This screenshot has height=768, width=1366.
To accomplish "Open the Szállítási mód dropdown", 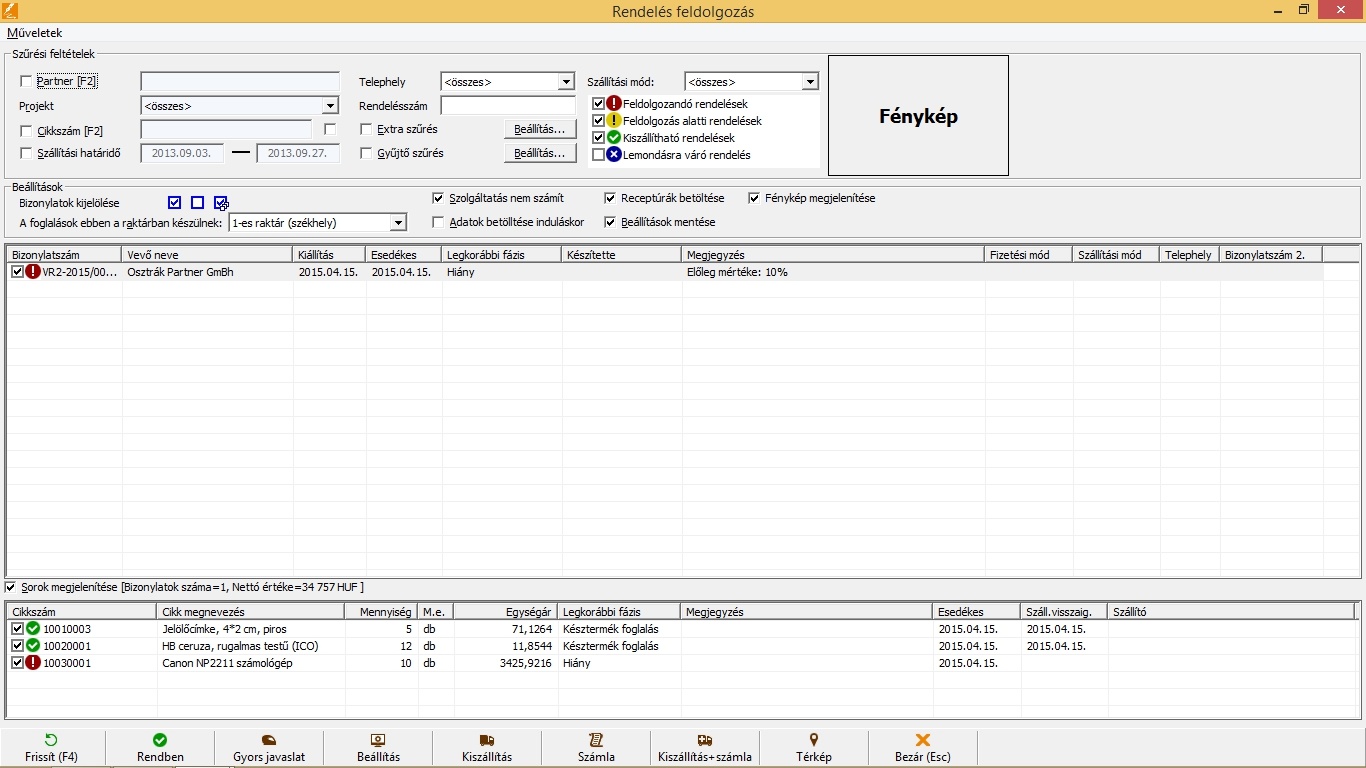I will tap(810, 82).
